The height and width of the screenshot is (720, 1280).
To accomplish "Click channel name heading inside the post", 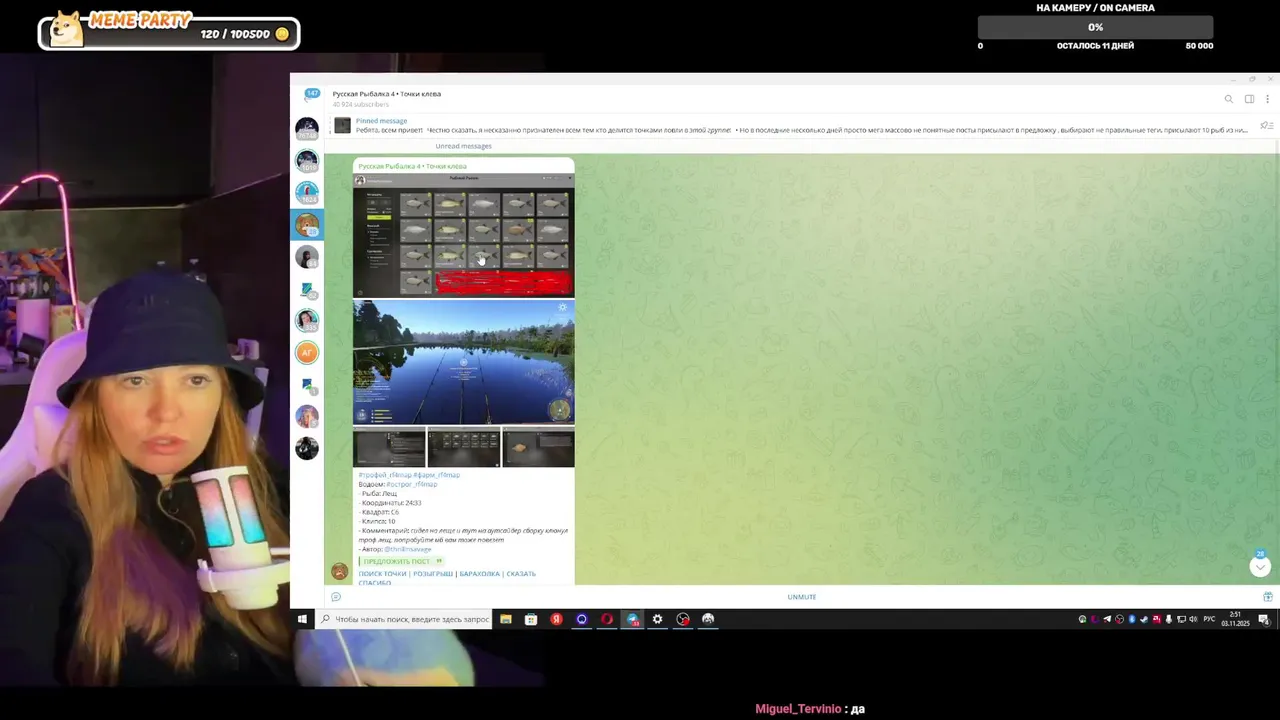I will tap(412, 166).
